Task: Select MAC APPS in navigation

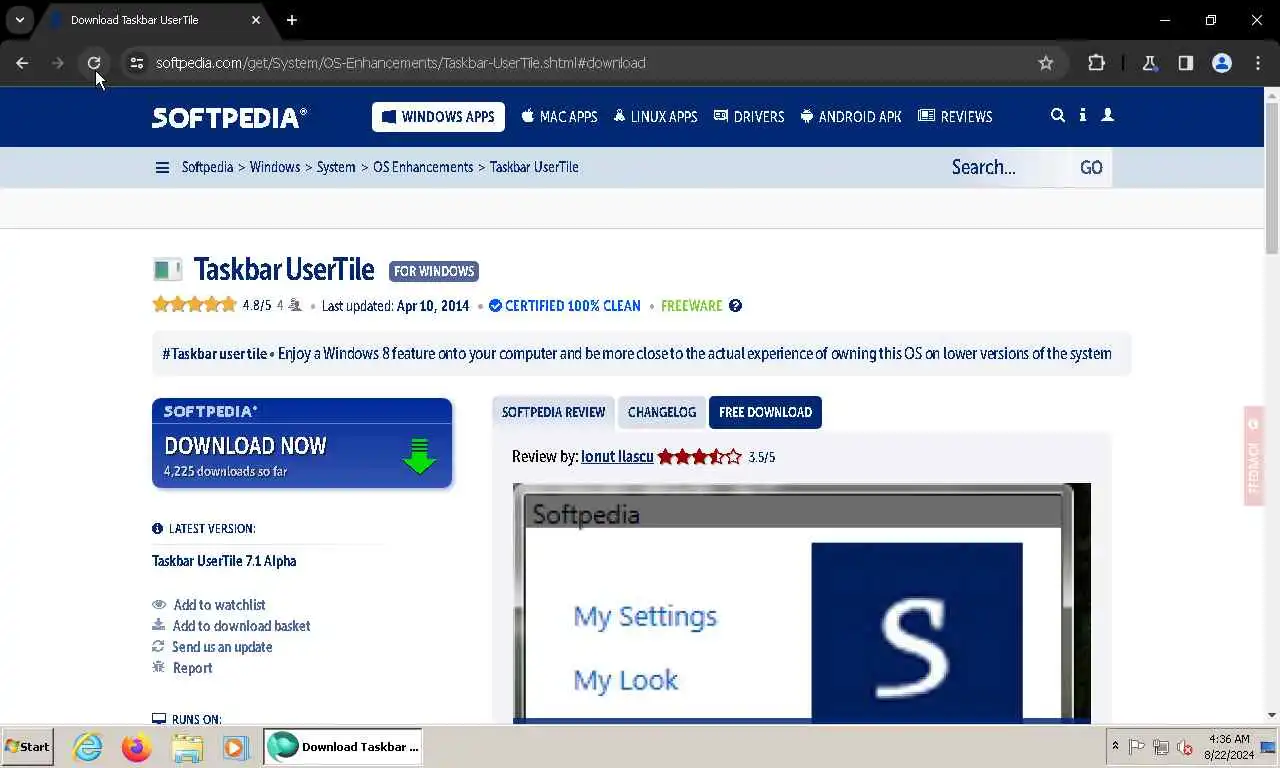Action: coord(559,117)
